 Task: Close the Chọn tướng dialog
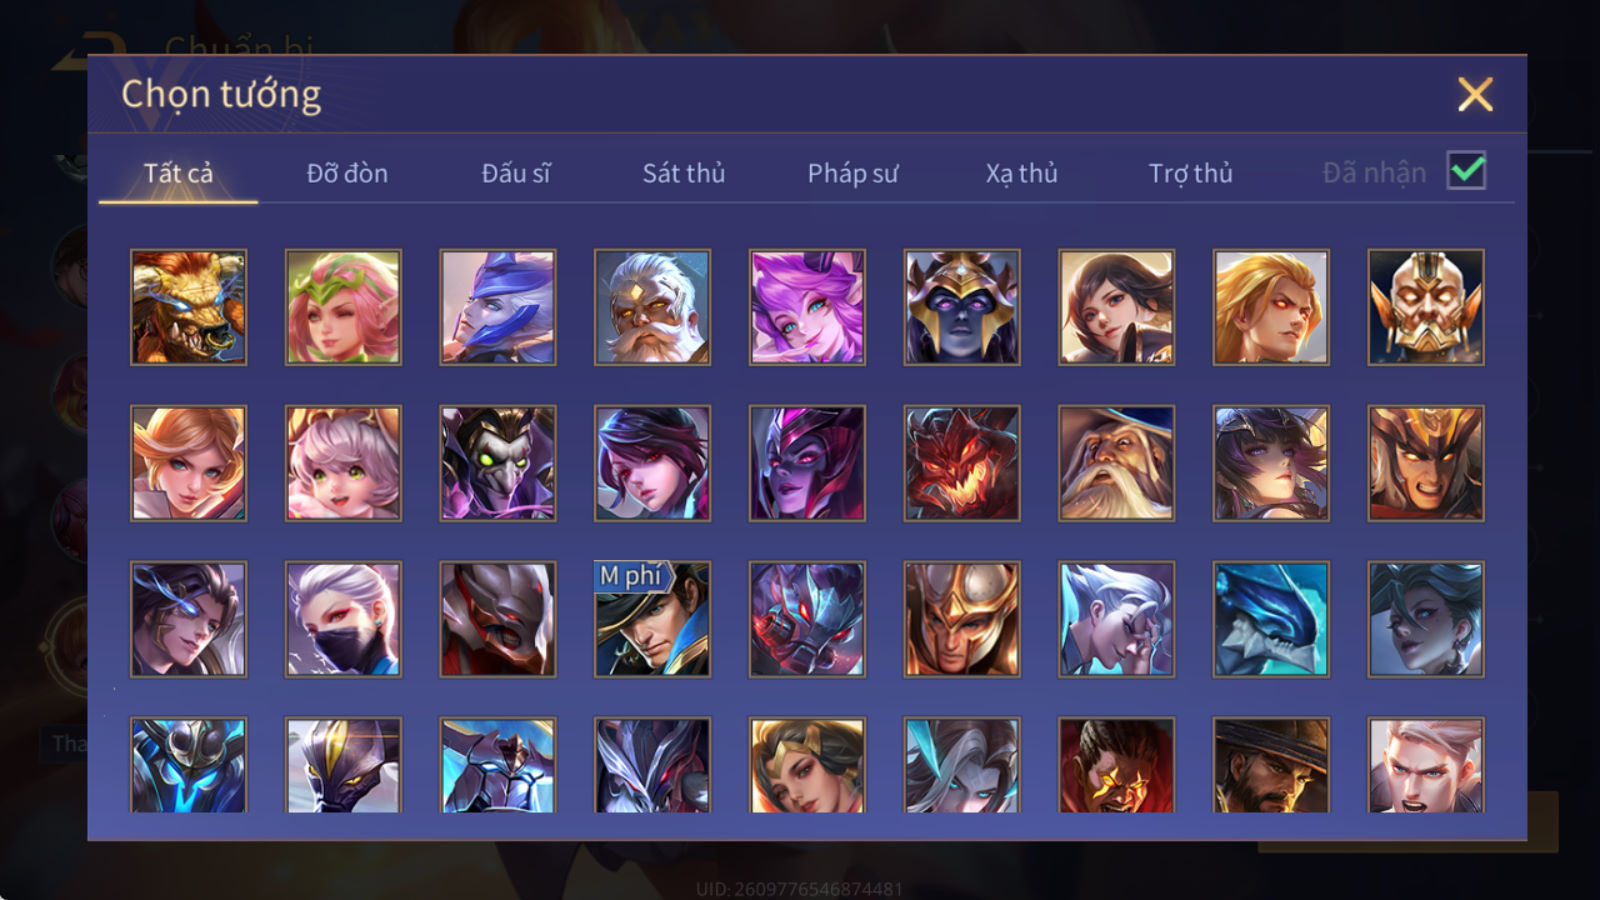click(x=1475, y=95)
